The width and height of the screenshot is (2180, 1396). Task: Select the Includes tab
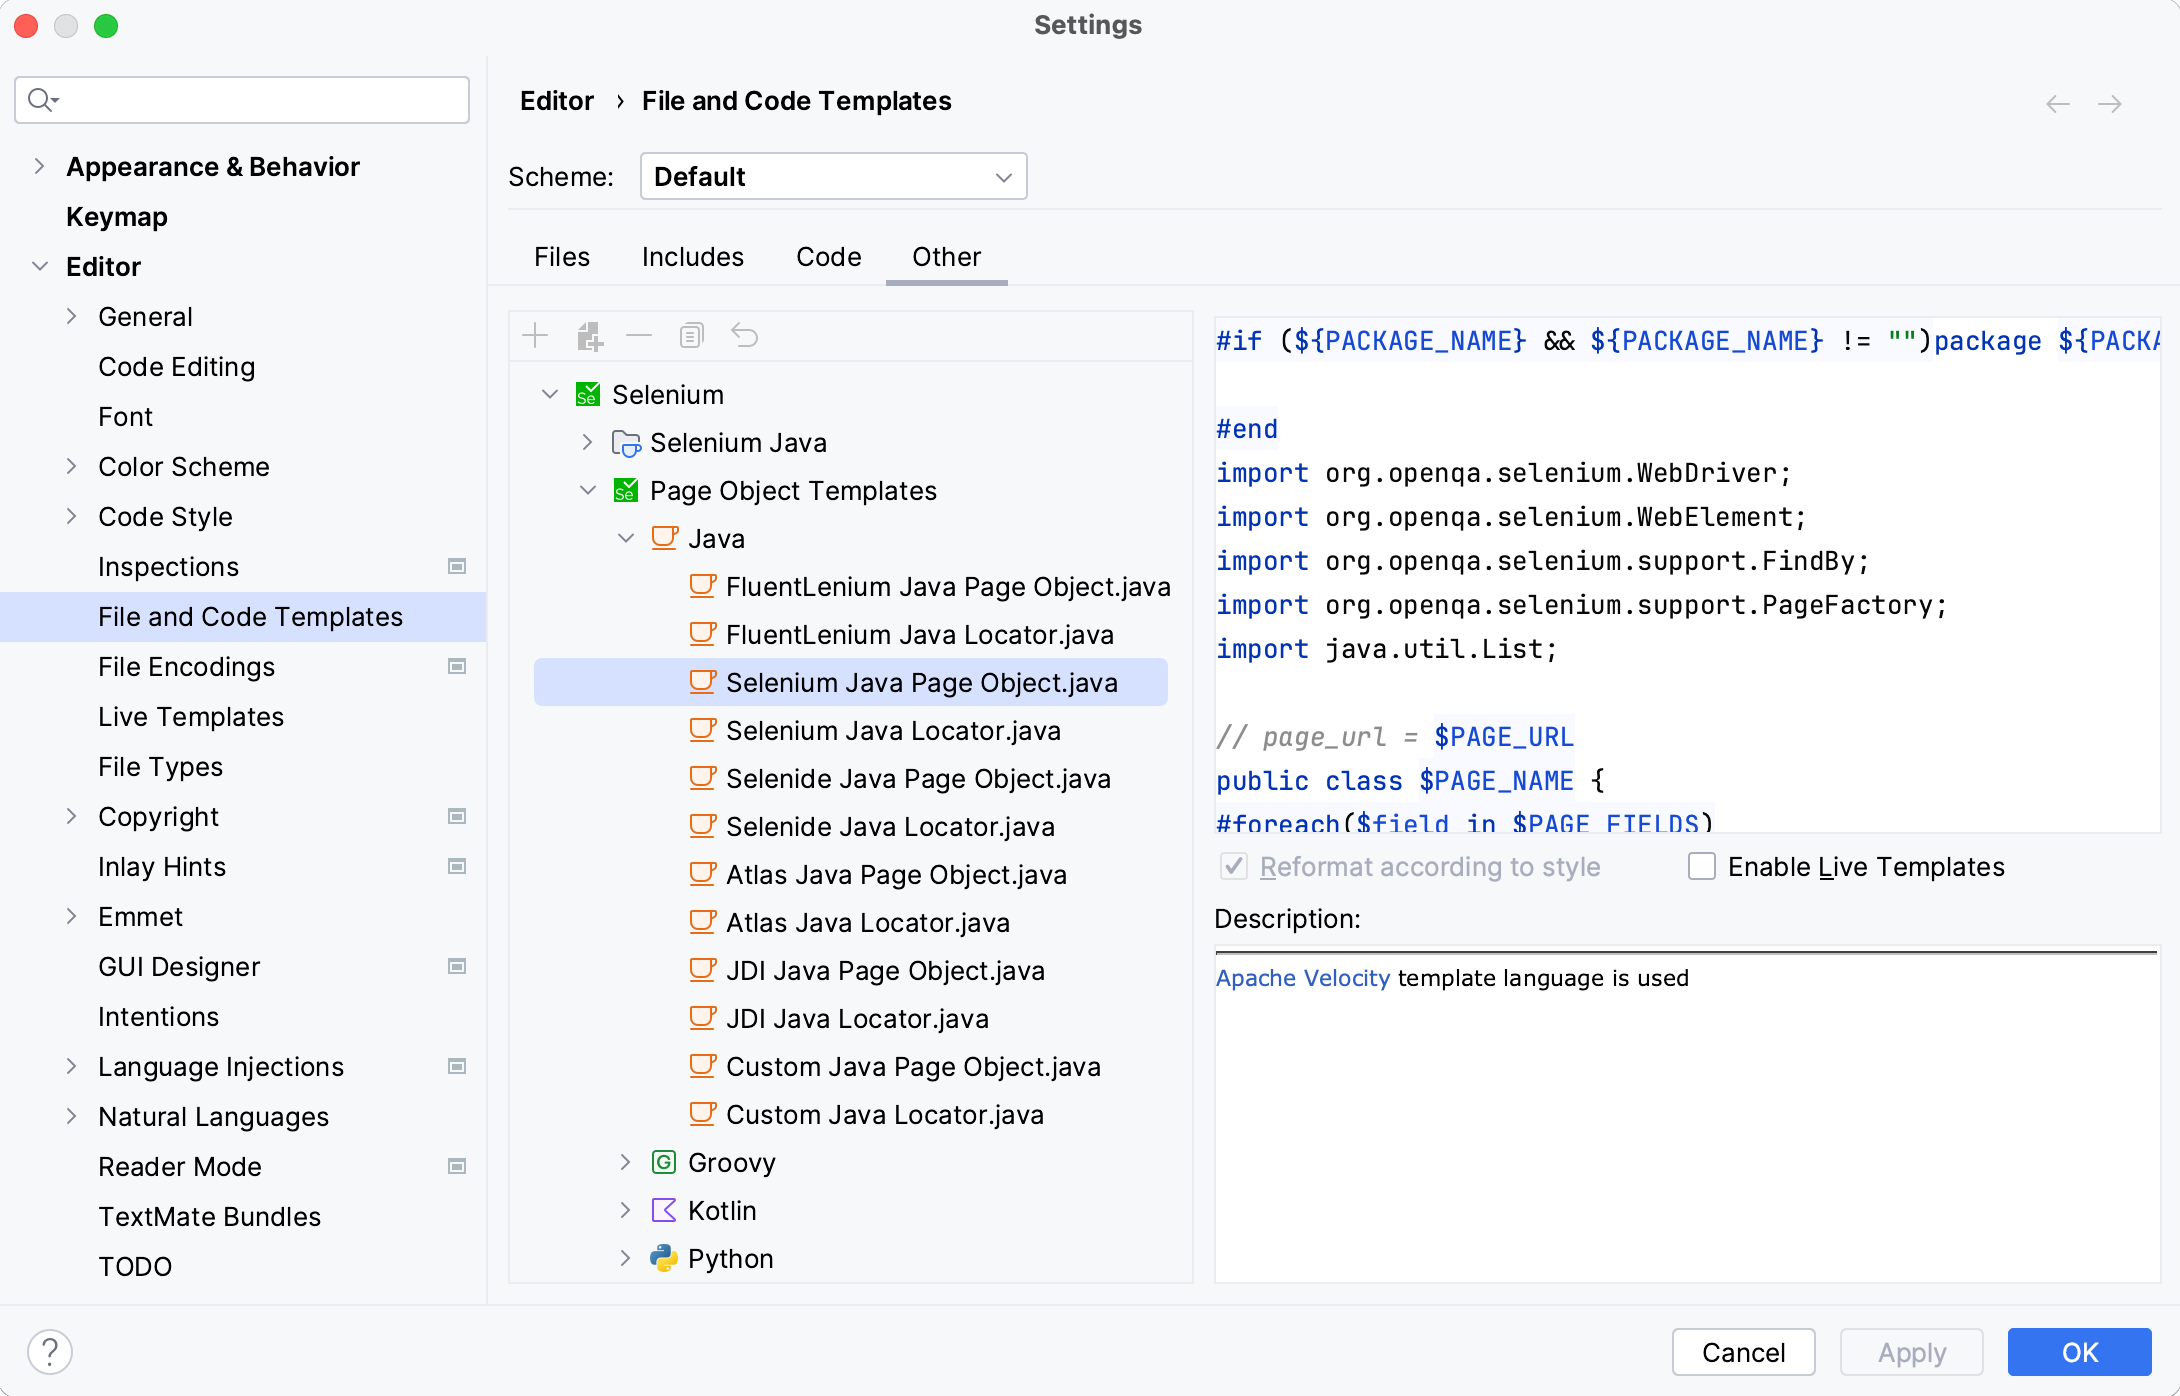pos(693,256)
